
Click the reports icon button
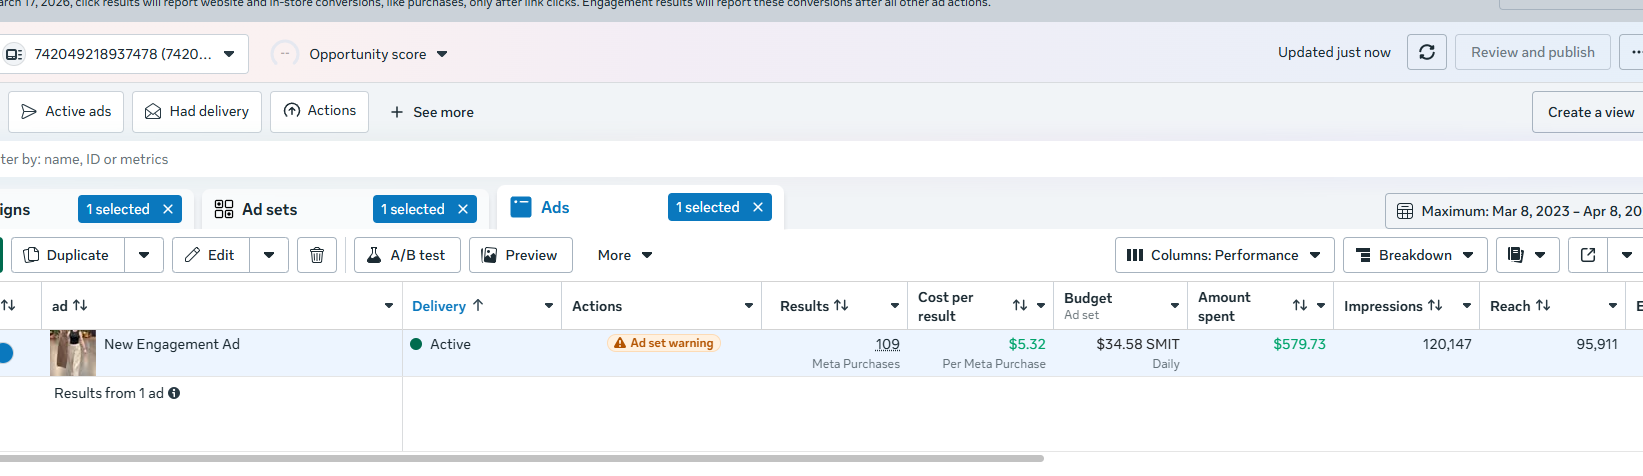[1516, 255]
